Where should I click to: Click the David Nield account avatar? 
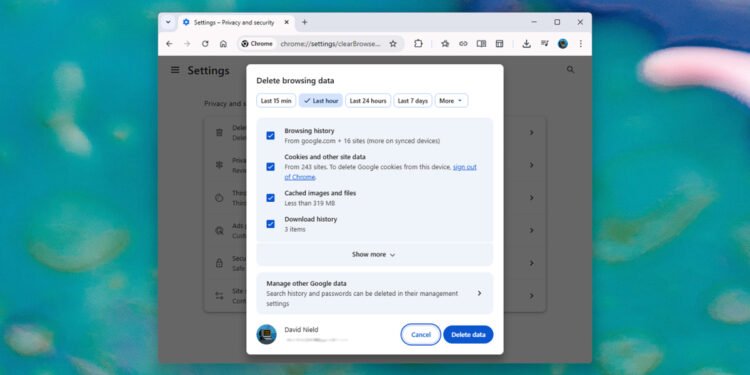click(x=266, y=334)
